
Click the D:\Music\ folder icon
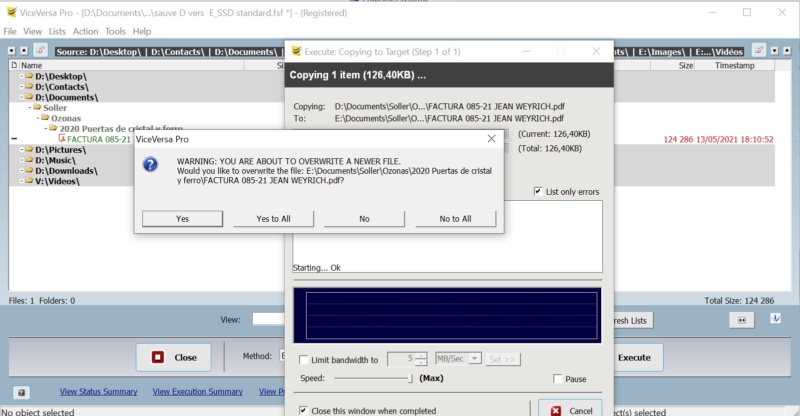click(x=30, y=160)
